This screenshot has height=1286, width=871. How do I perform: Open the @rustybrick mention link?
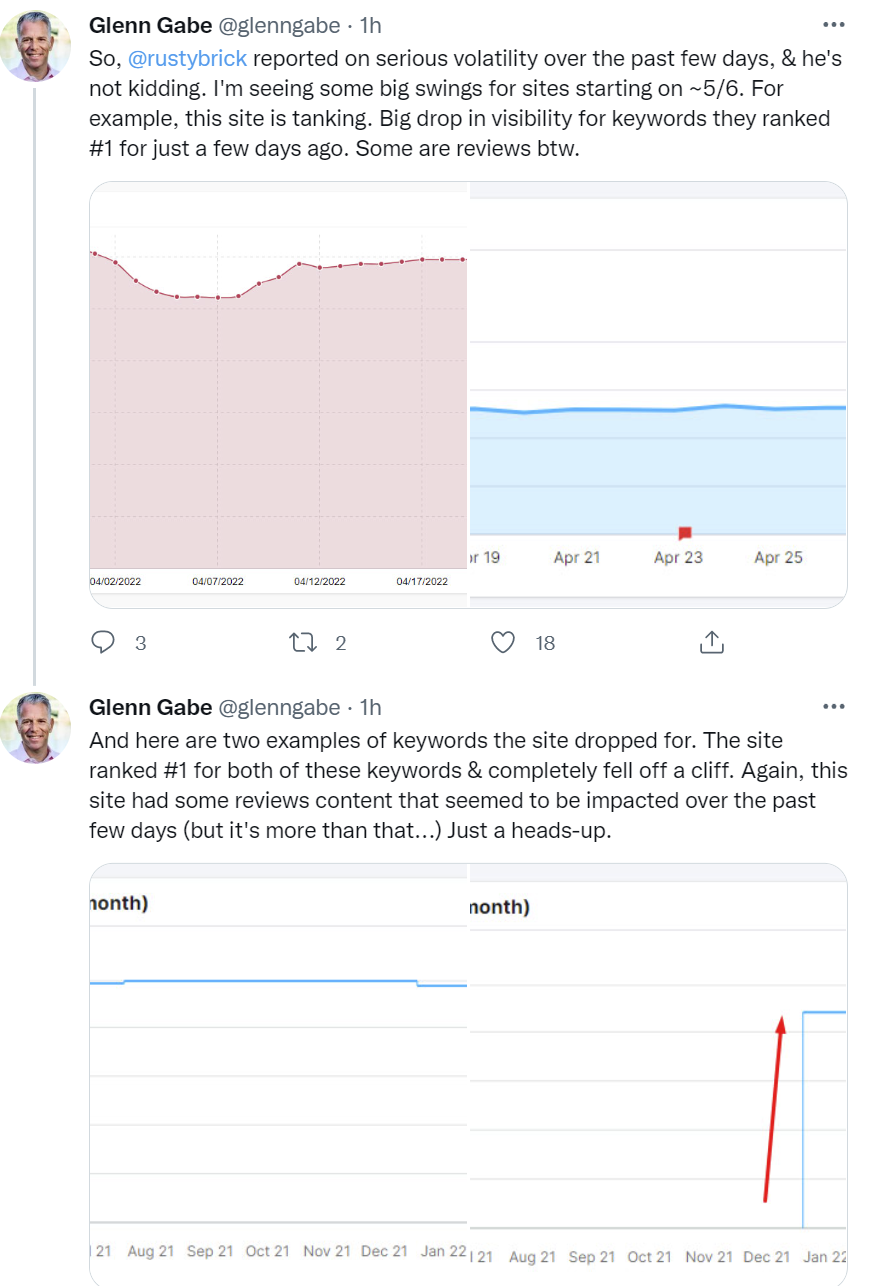point(189,58)
